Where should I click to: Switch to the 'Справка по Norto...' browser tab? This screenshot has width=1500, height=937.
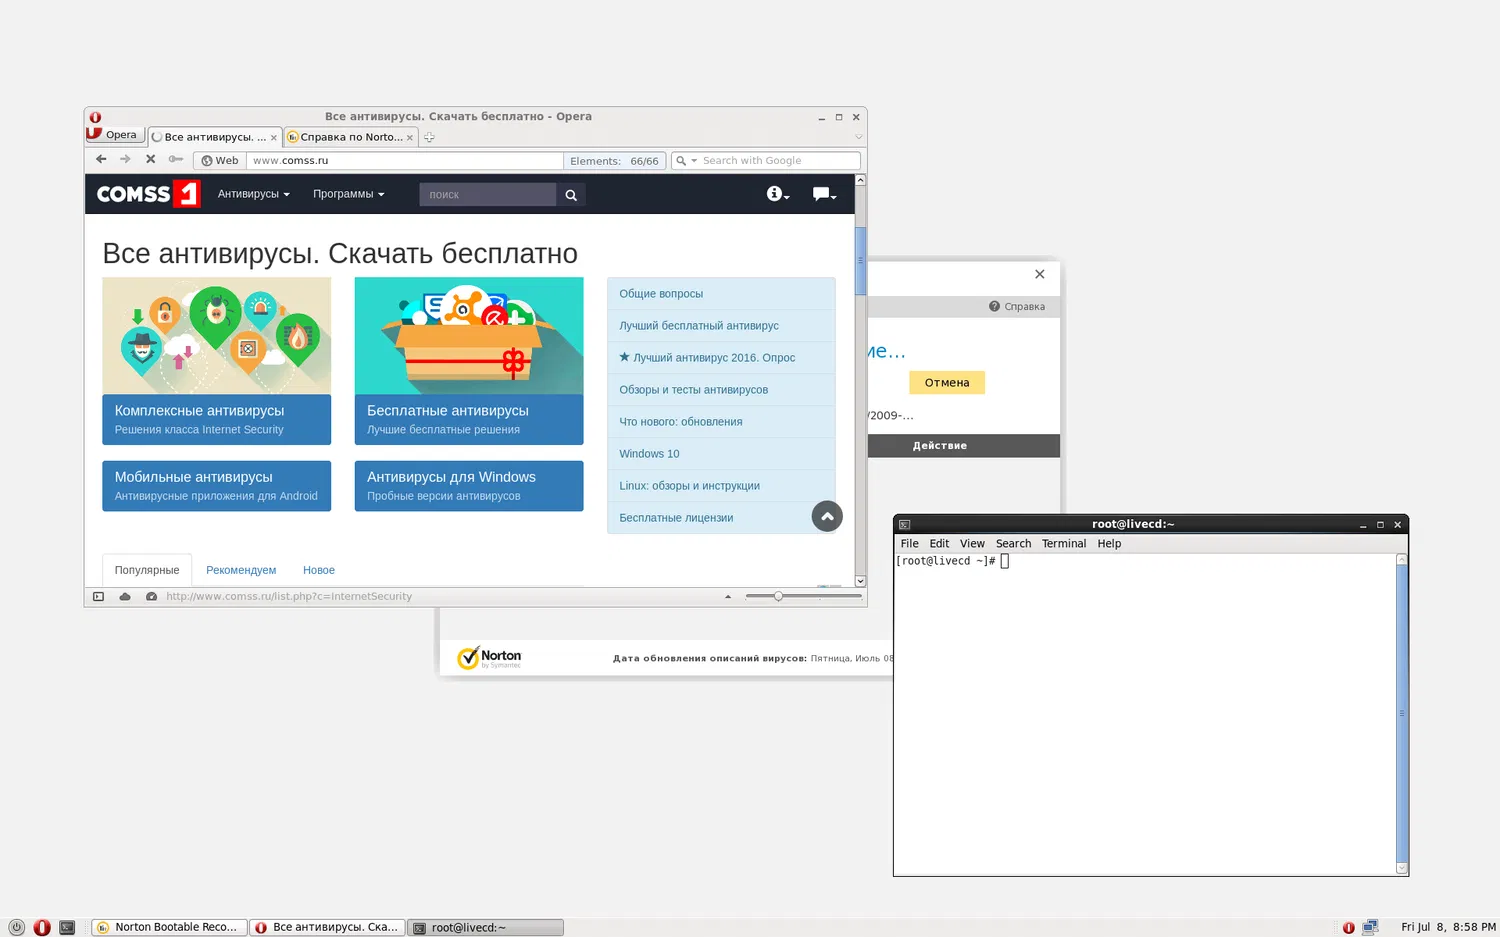[x=350, y=137]
